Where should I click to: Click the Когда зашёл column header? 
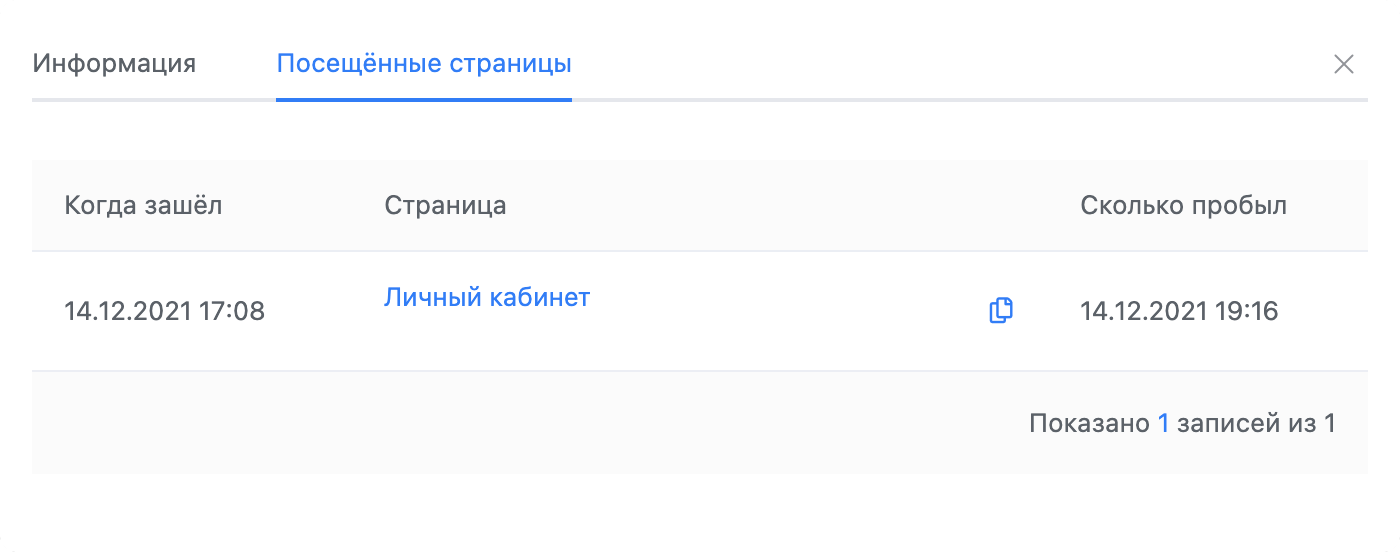pyautogui.click(x=143, y=206)
